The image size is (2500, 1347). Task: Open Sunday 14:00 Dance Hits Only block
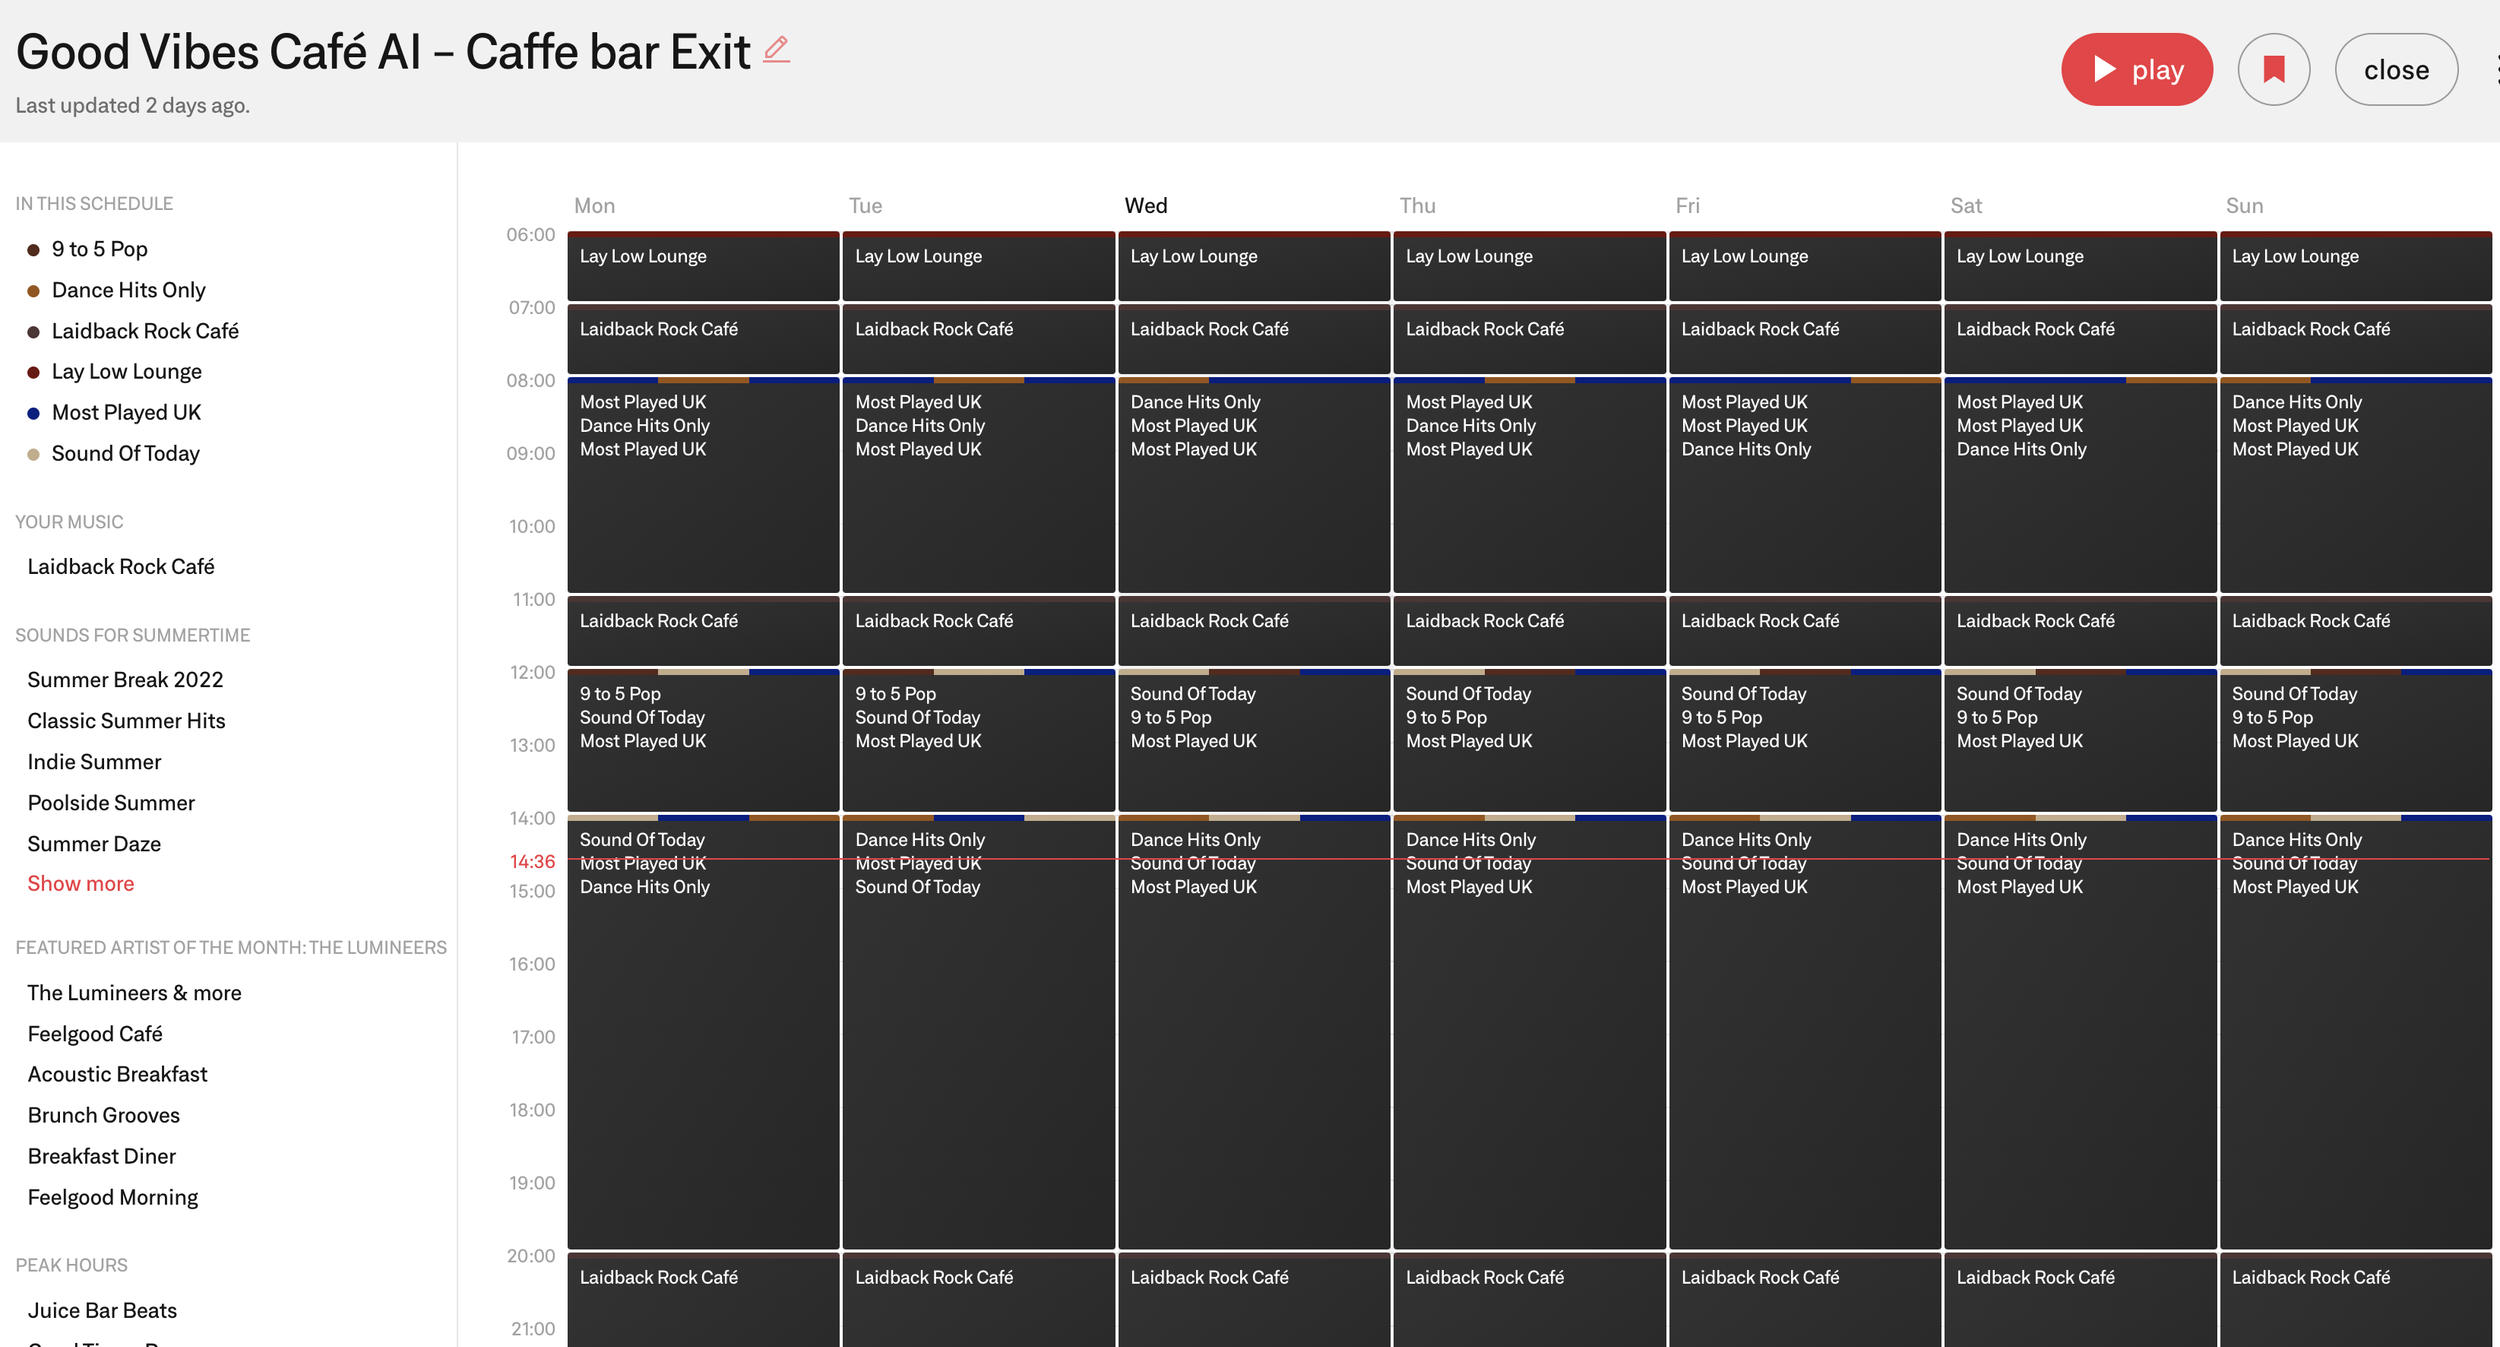[x=2356, y=1032]
